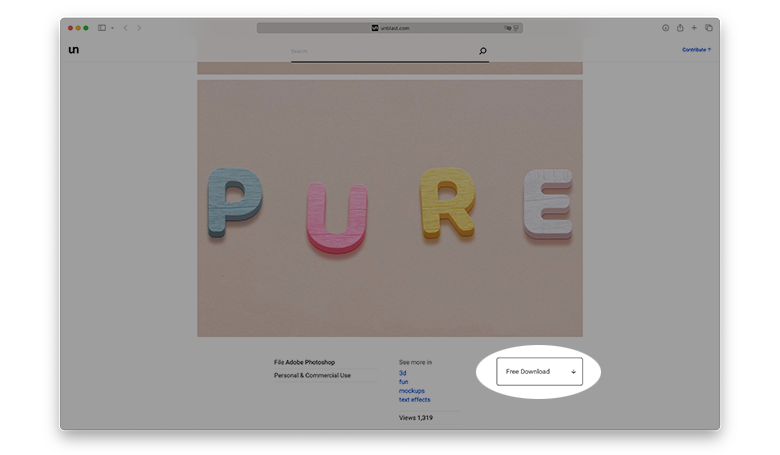The width and height of the screenshot is (780, 455).
Task: Click the privacy report icon in address bar
Action: pos(507,28)
